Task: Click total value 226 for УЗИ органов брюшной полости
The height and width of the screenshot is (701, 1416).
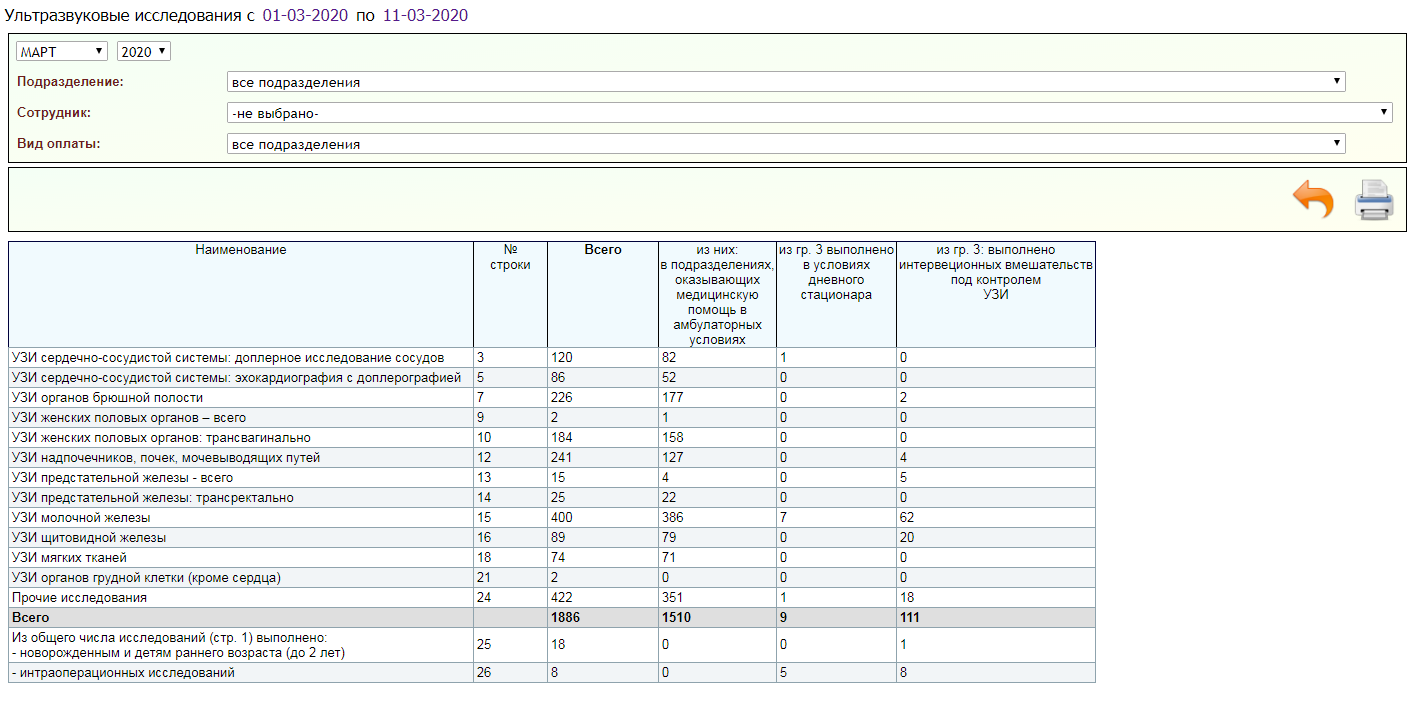Action: tap(562, 398)
